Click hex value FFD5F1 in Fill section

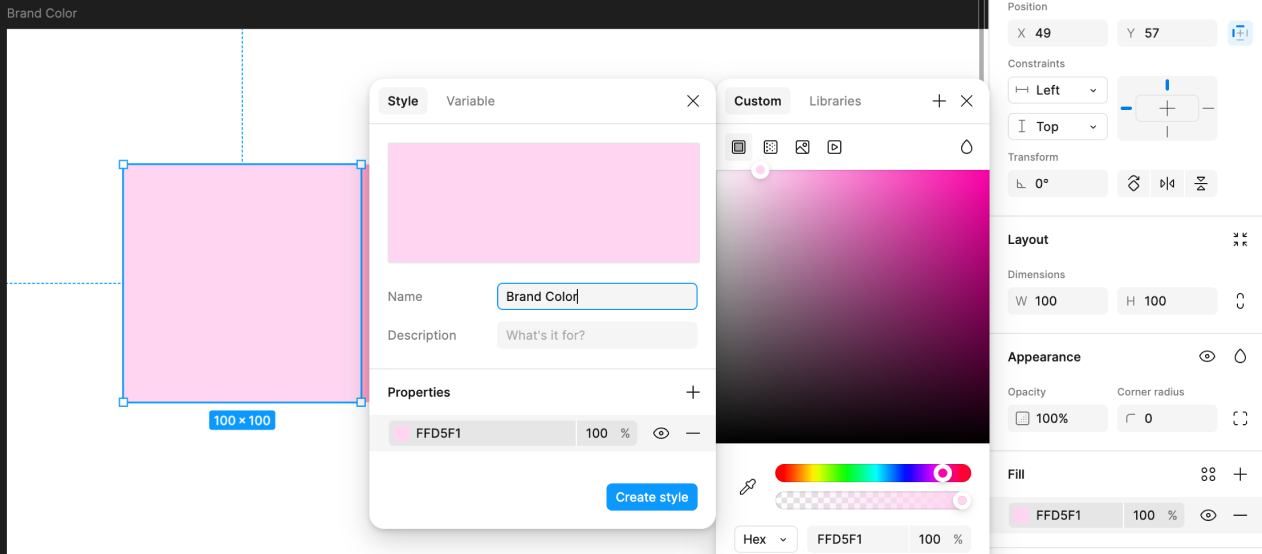coord(1058,515)
